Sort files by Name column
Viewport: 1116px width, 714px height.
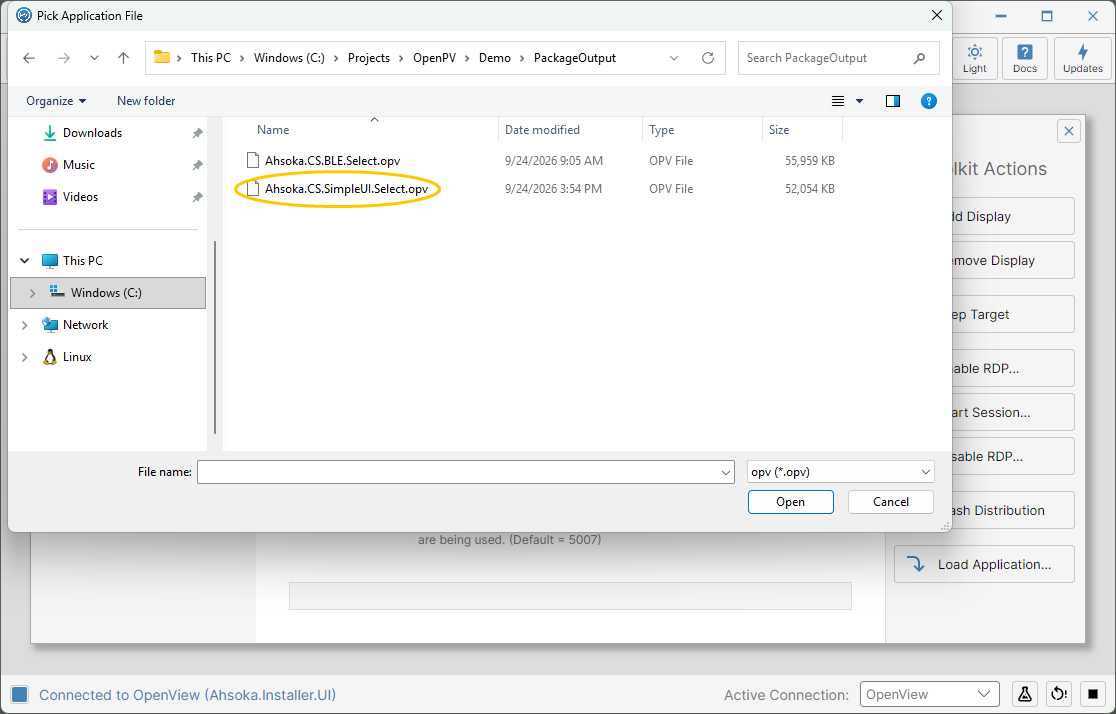[273, 130]
